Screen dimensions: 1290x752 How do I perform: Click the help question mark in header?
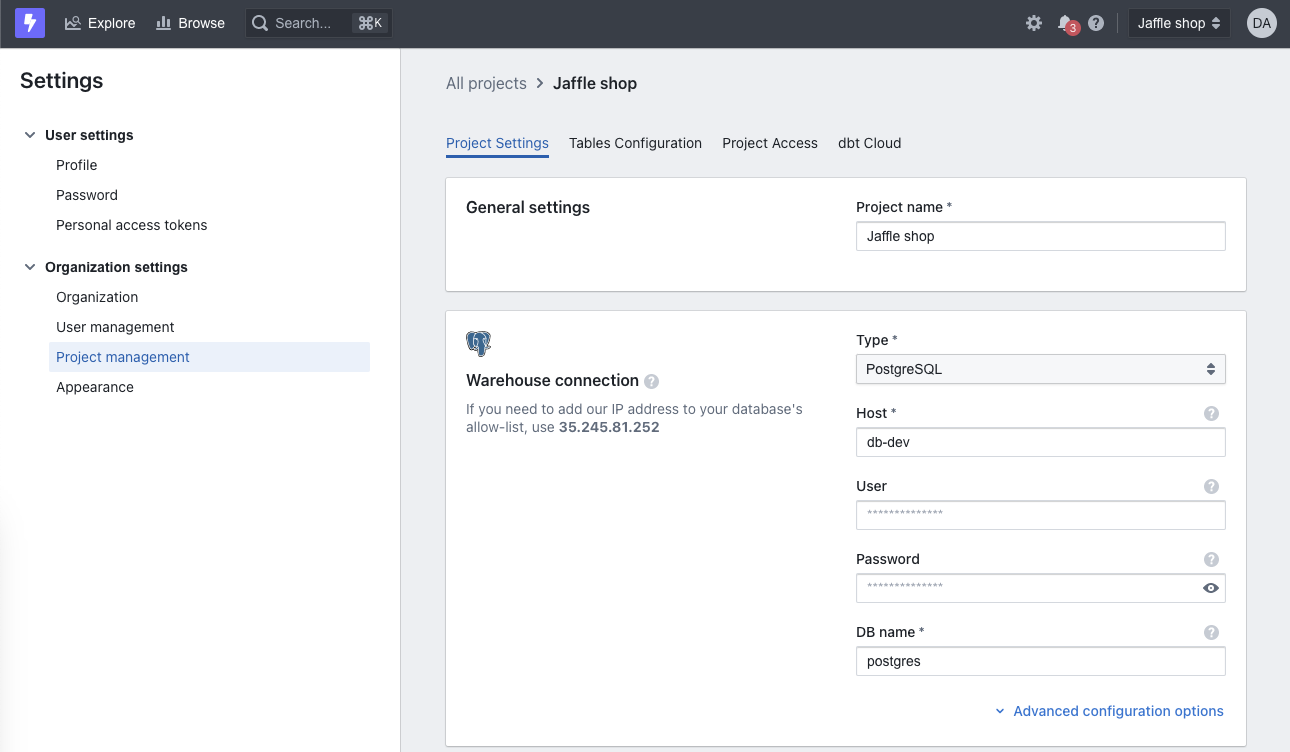pos(1096,23)
